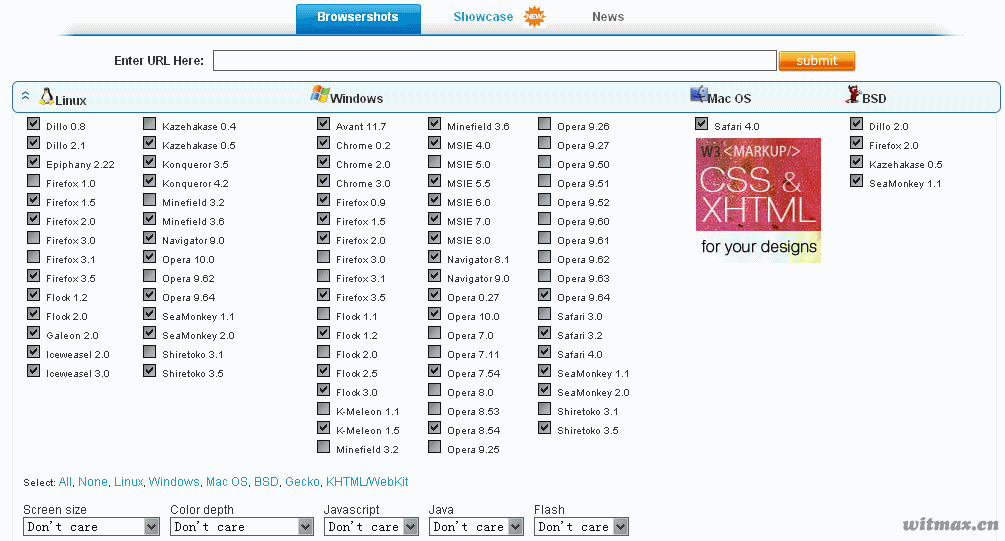The image size is (1005, 541).
Task: Uncheck Chrome 3.0 under Windows
Action: click(323, 180)
